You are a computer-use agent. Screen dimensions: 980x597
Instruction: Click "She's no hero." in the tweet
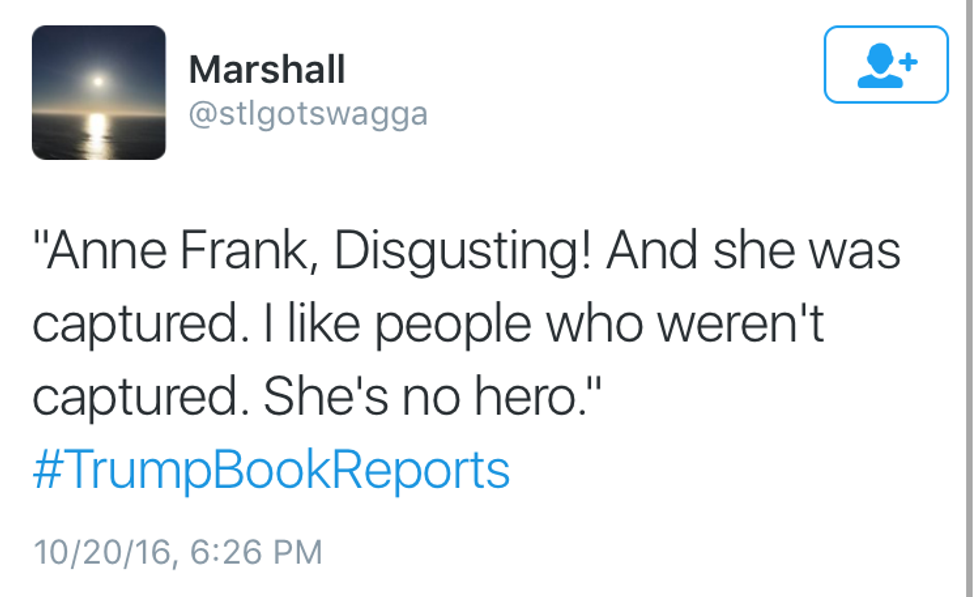tap(433, 397)
